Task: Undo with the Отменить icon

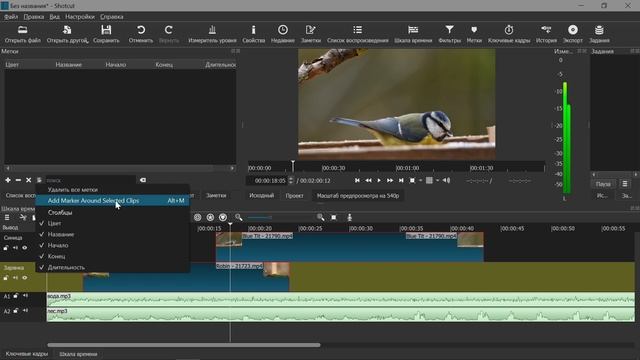Action: click(x=141, y=33)
